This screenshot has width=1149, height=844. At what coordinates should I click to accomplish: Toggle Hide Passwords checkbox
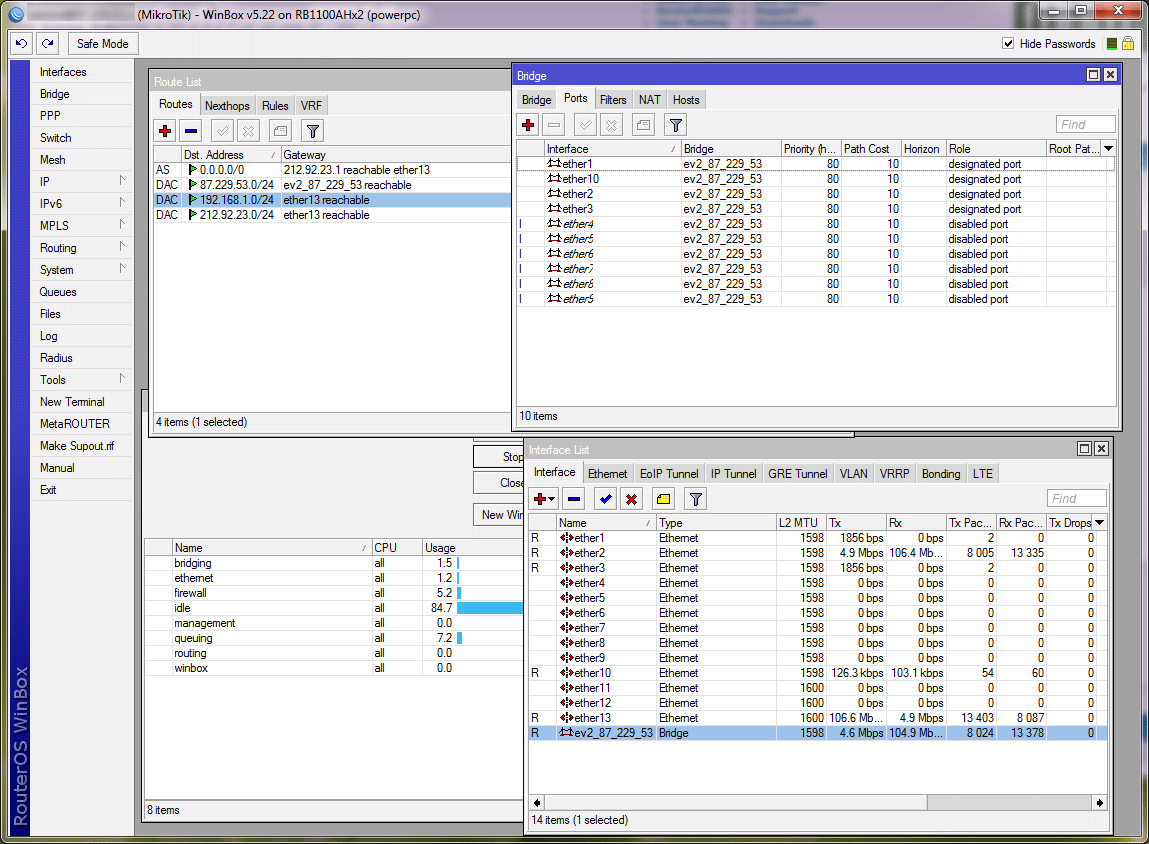click(1008, 44)
